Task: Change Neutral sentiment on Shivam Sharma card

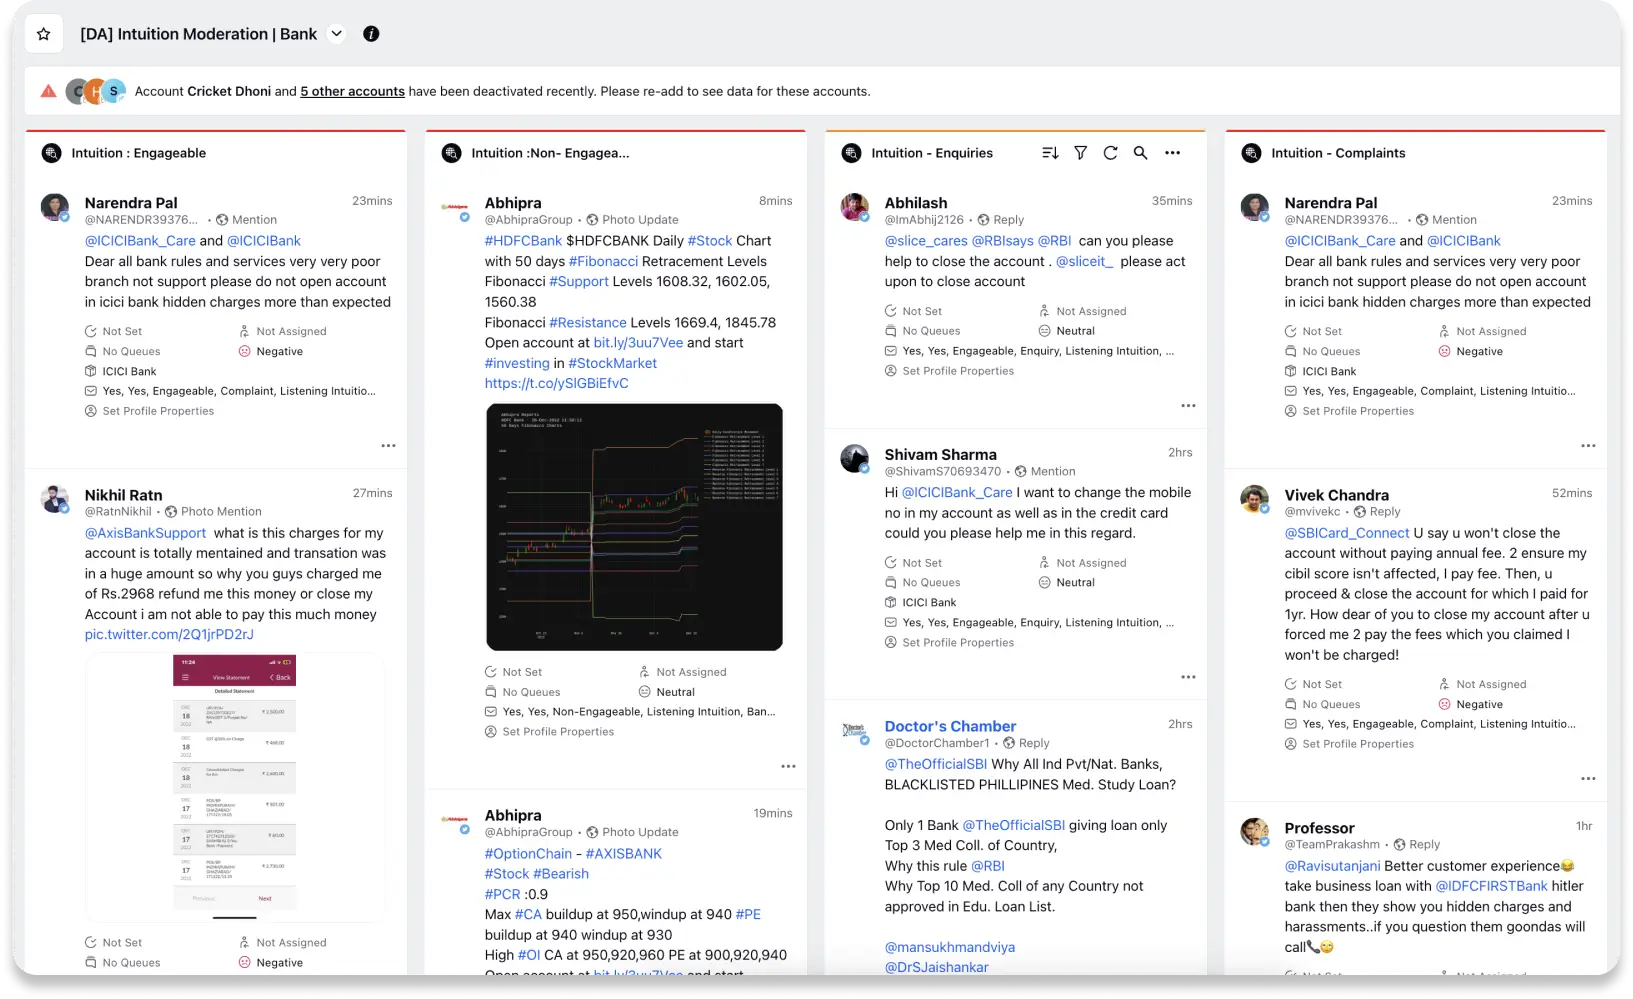Action: pyautogui.click(x=1067, y=583)
